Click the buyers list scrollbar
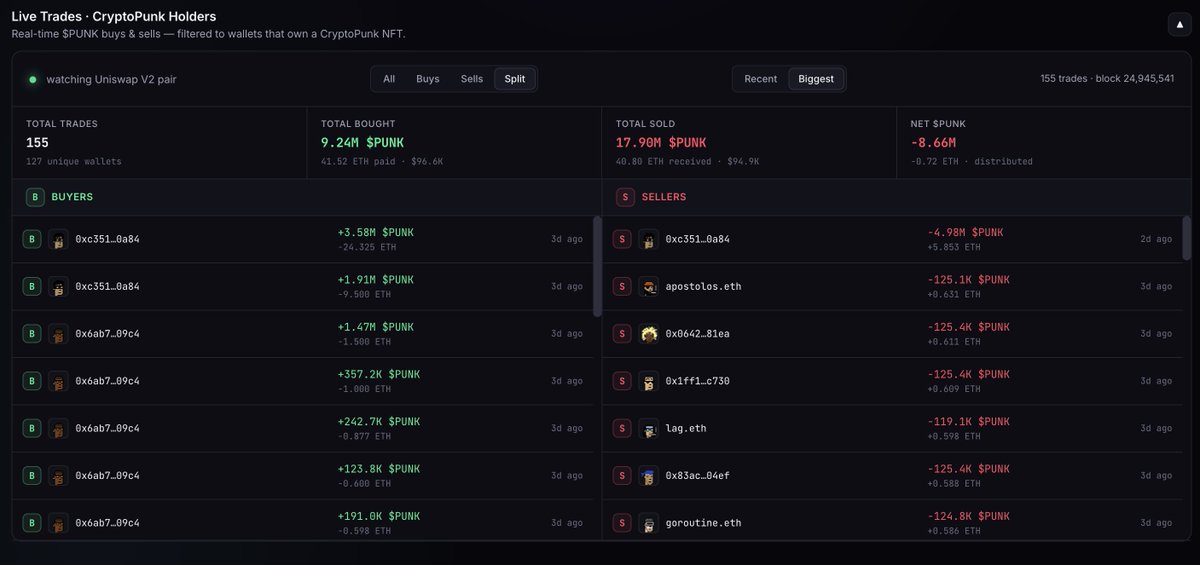This screenshot has height=565, width=1200. 597,266
